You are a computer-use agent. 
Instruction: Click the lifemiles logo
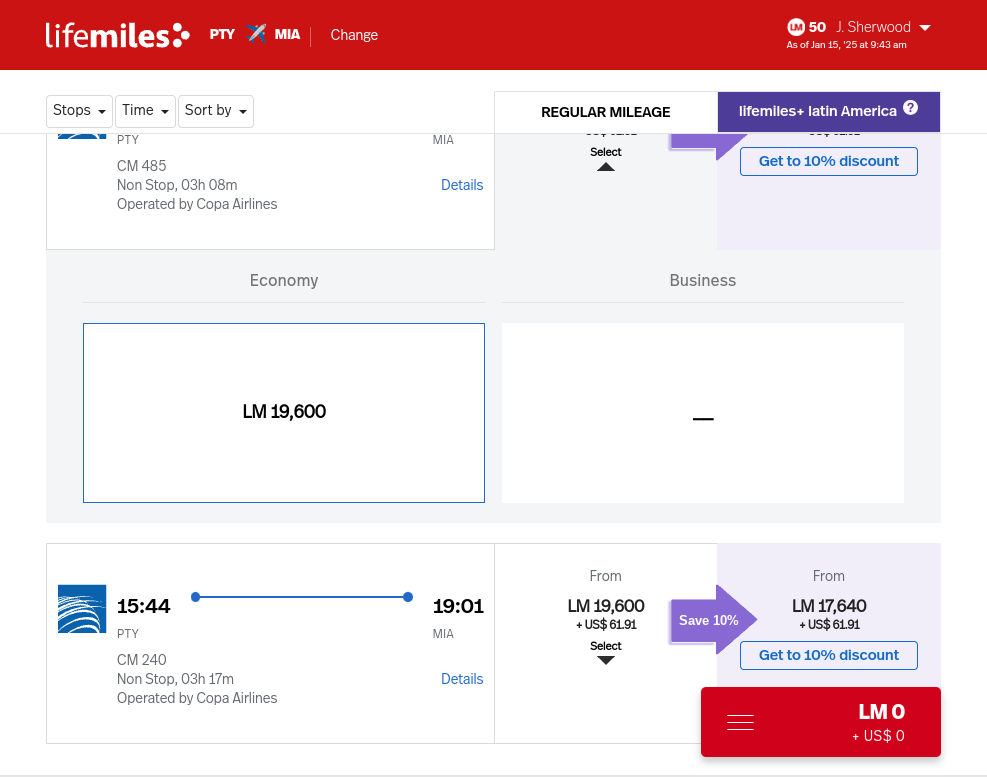pyautogui.click(x=117, y=35)
